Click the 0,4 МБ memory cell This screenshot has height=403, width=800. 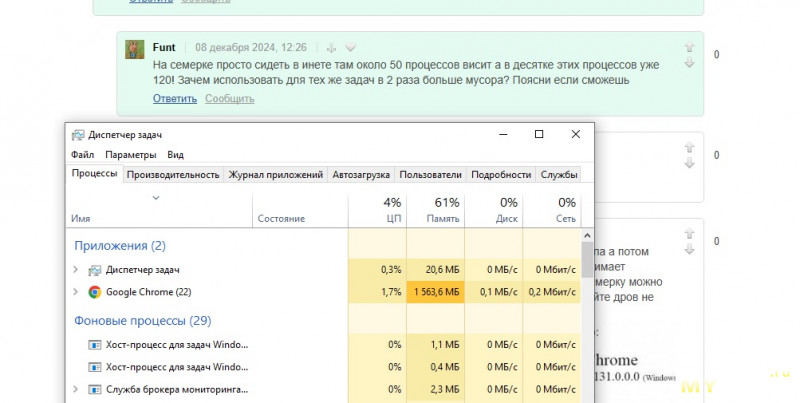[x=436, y=367]
